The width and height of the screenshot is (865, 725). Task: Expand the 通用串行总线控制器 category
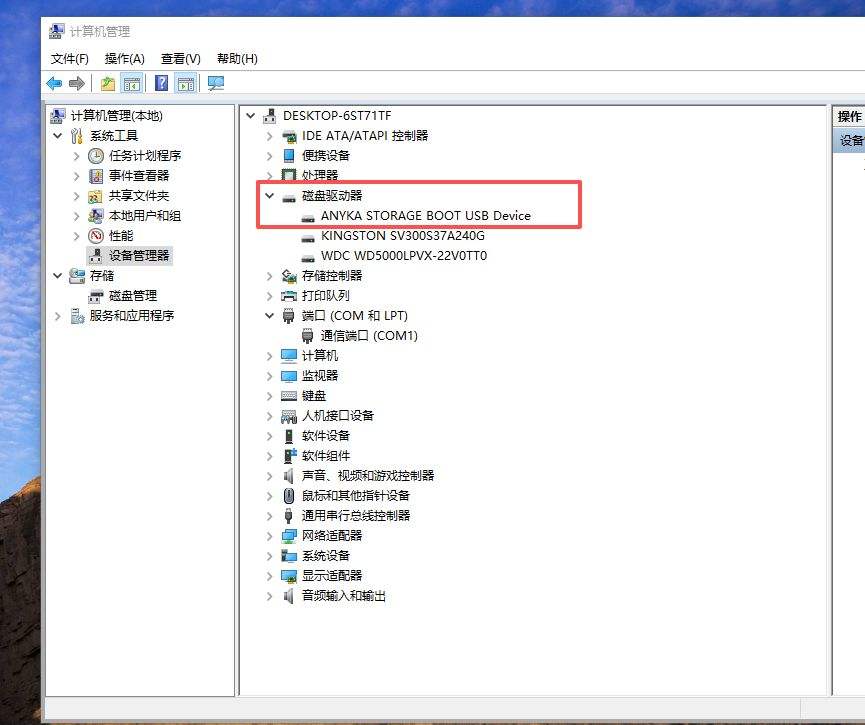268,515
